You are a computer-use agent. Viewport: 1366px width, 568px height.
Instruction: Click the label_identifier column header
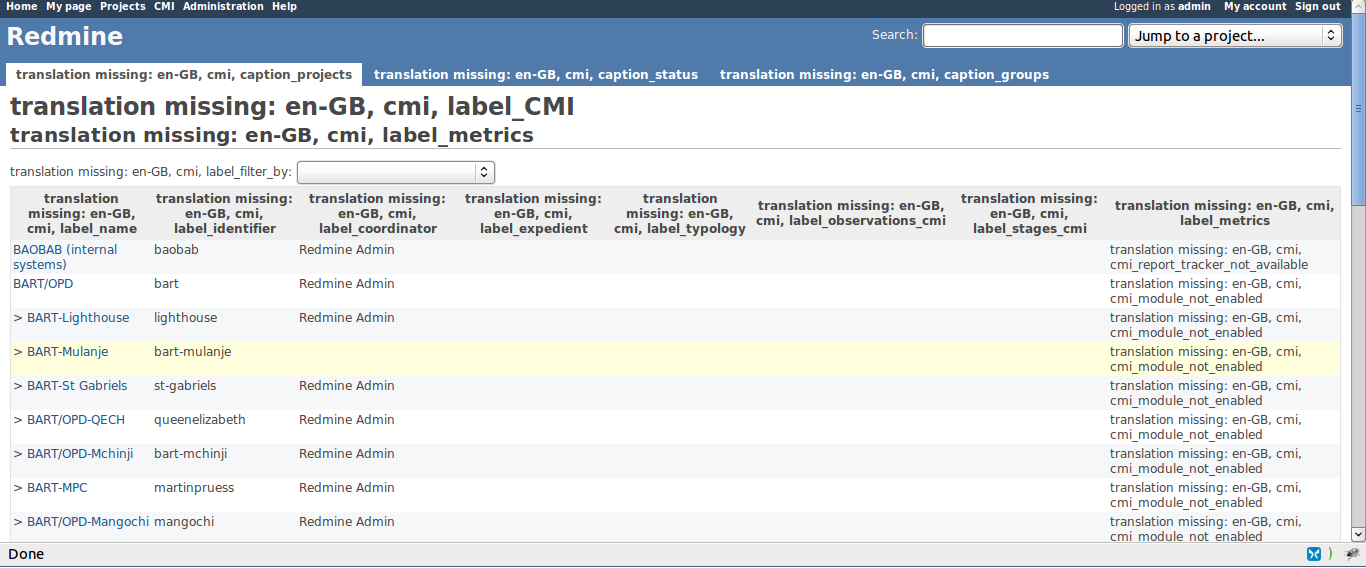pyautogui.click(x=224, y=213)
